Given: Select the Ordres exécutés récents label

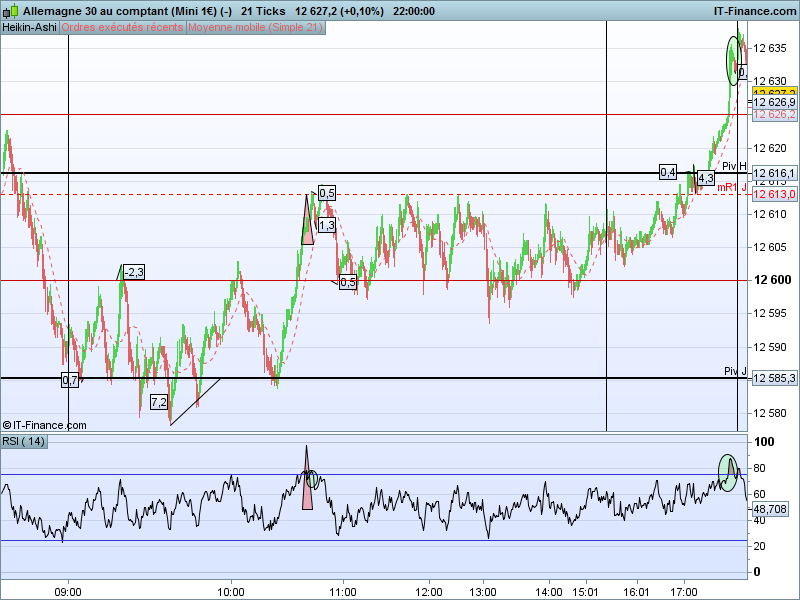Looking at the screenshot, I should (122, 28).
